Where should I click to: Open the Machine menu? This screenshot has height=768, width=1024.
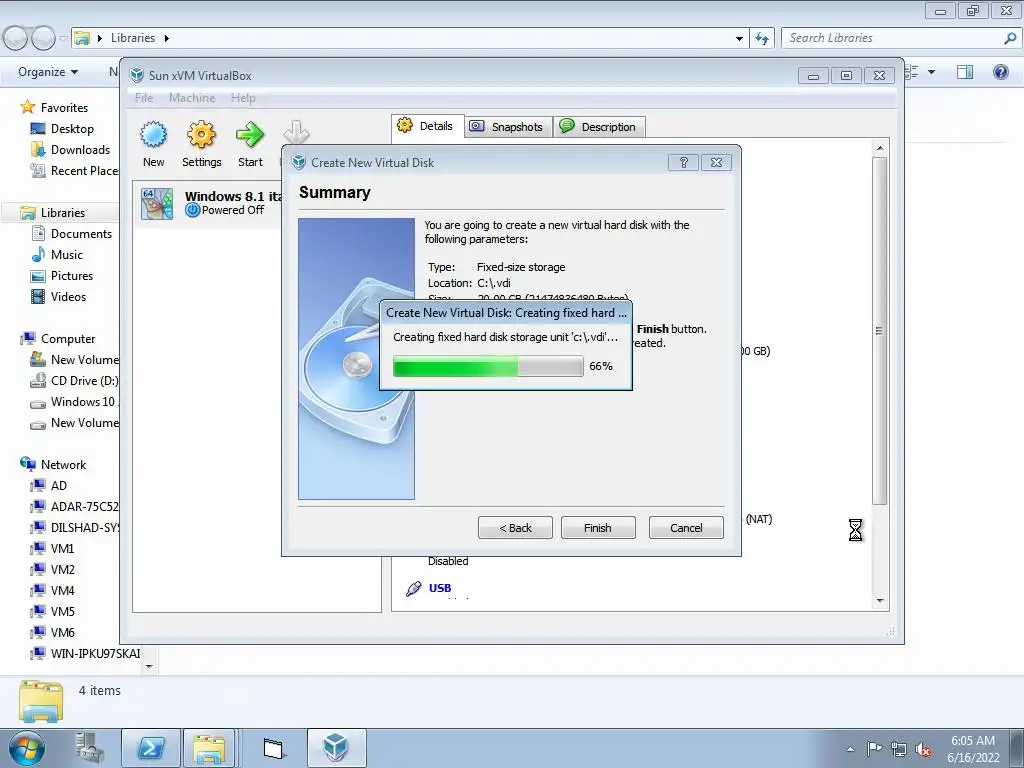pyautogui.click(x=192, y=98)
